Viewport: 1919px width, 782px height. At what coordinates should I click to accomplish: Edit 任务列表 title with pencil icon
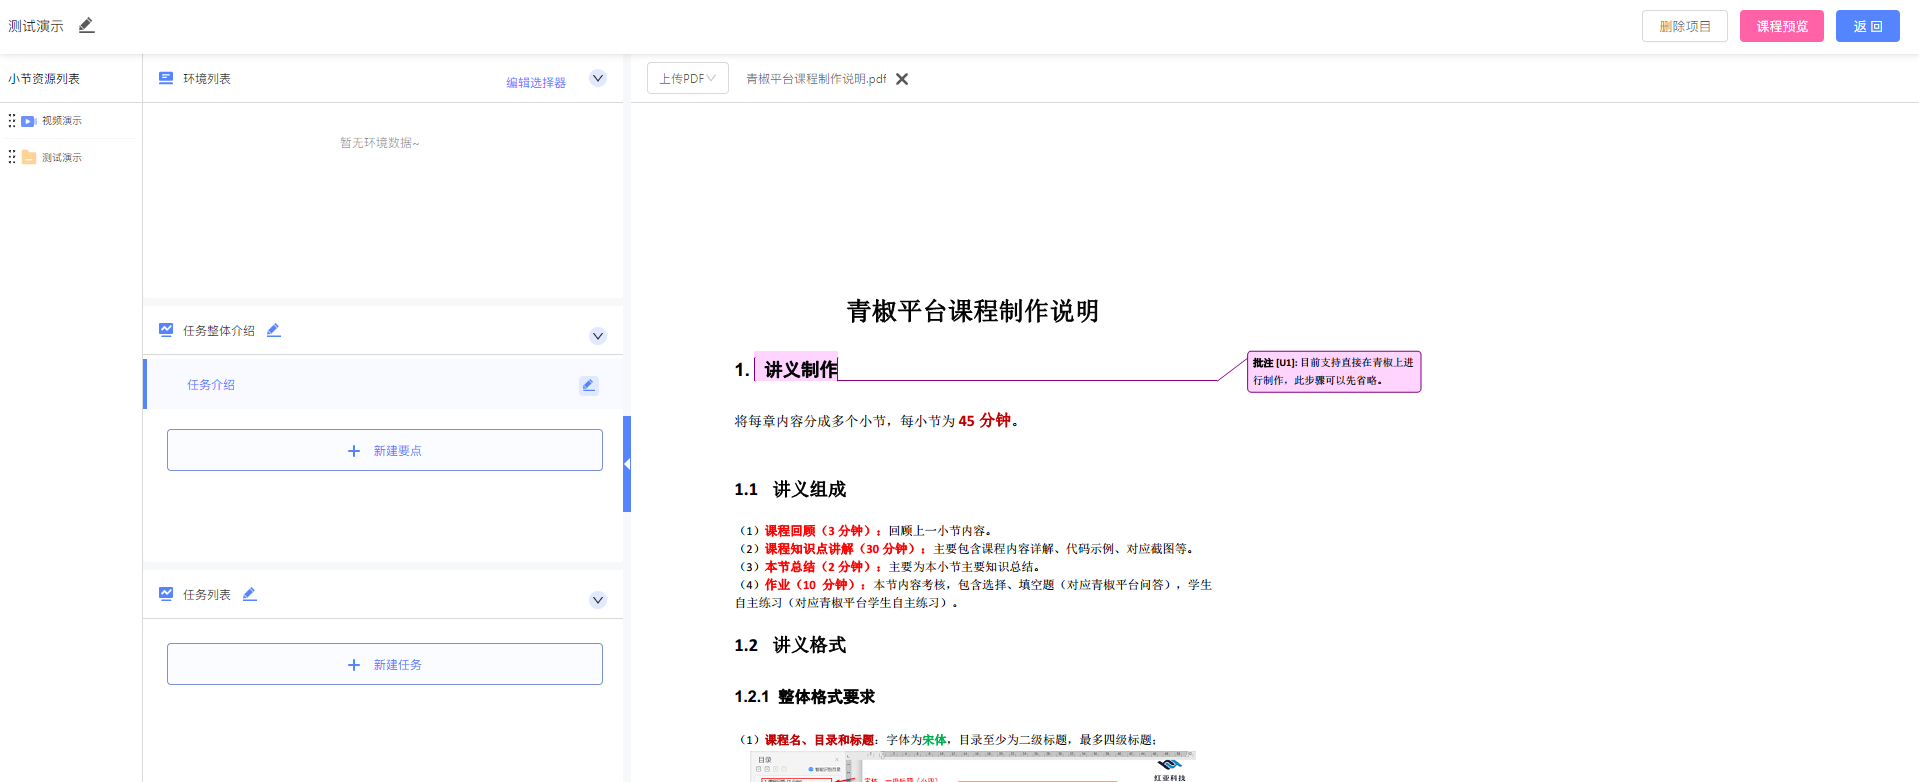pos(250,594)
